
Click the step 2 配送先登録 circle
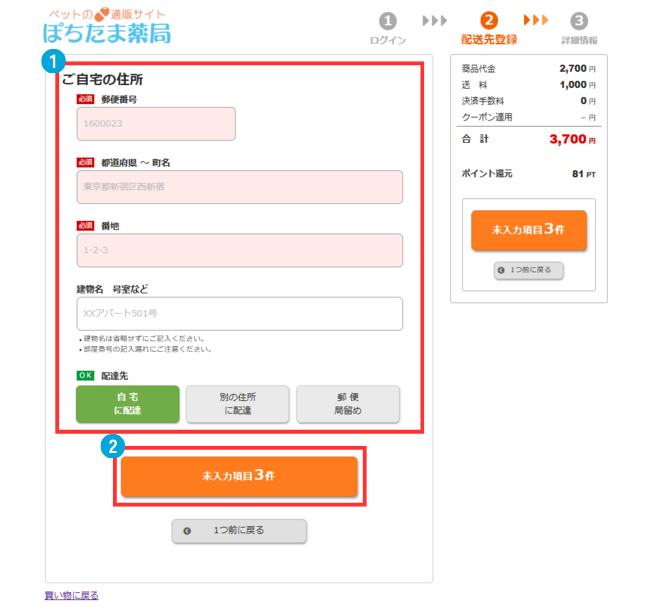click(488, 20)
